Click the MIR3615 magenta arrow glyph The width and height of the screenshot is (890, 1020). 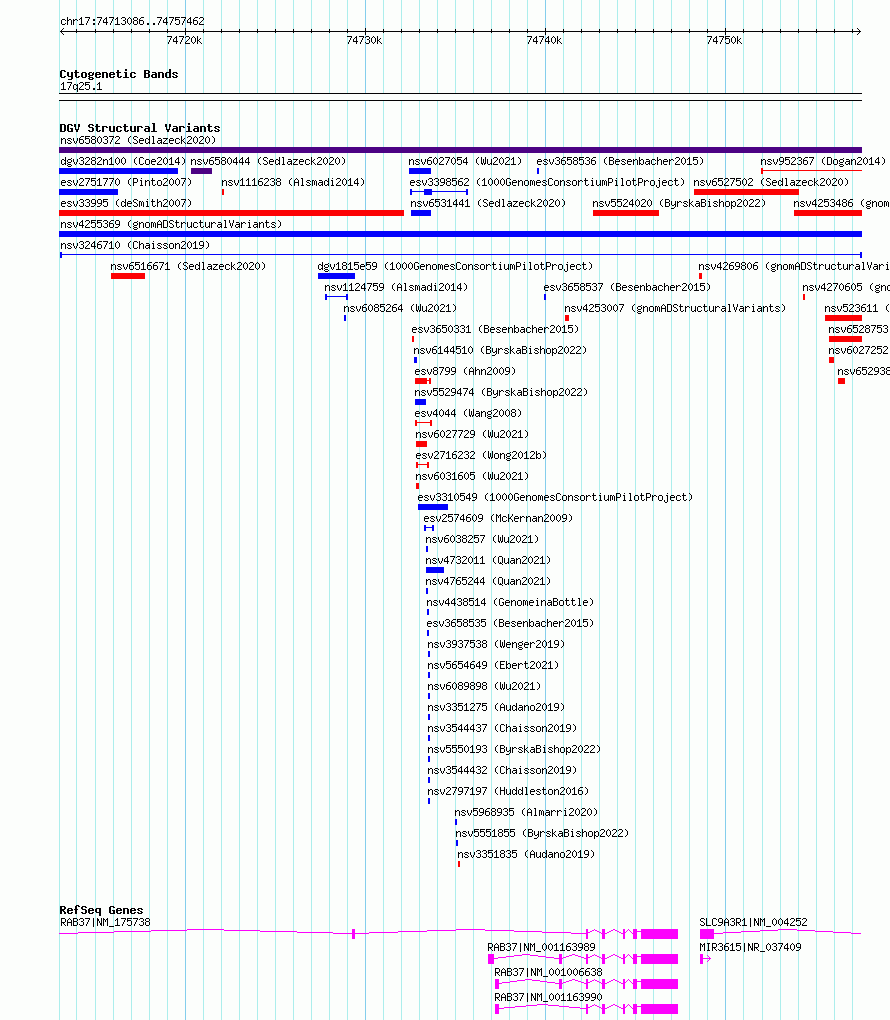tap(705, 959)
